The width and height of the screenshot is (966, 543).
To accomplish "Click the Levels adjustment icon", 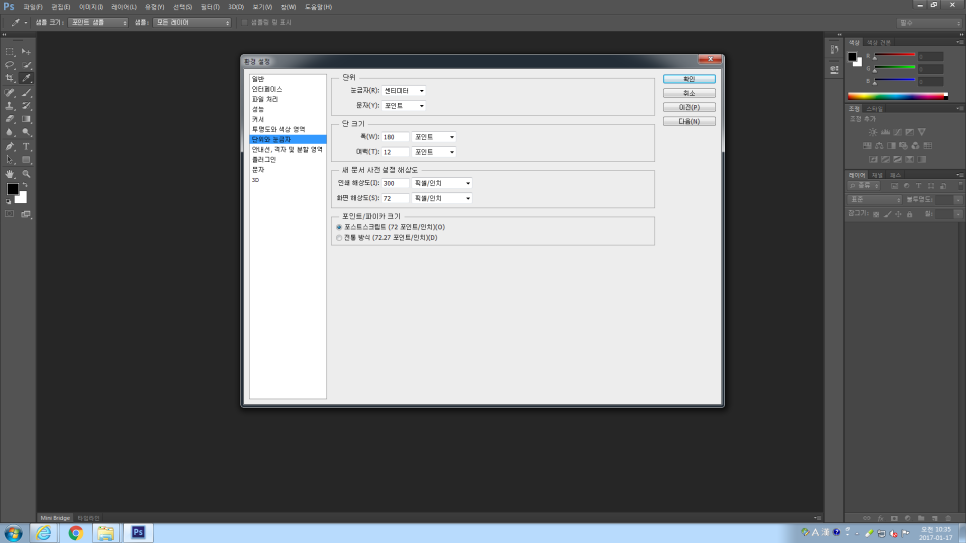I will click(885, 132).
